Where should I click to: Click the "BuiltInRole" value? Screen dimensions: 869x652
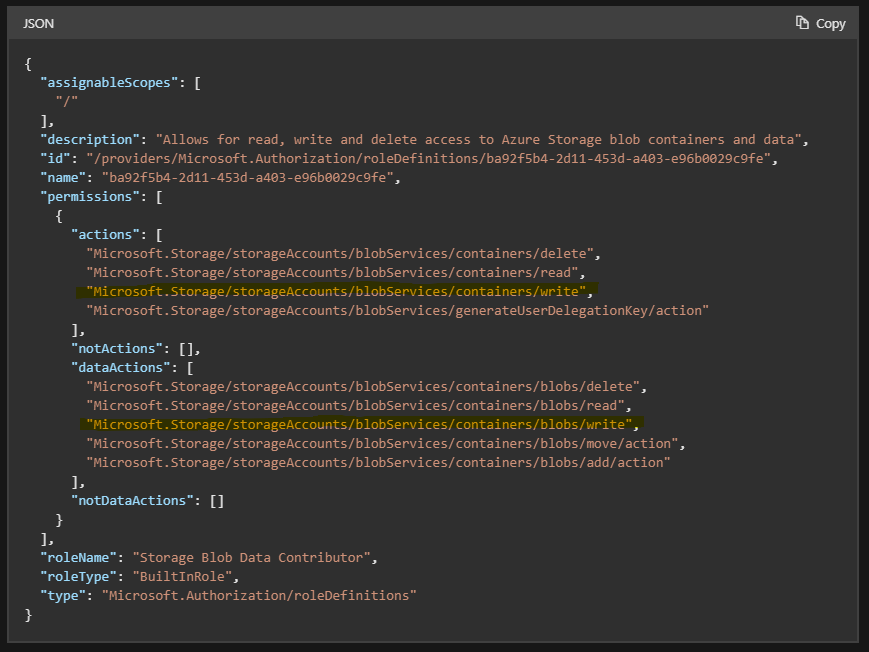click(182, 577)
